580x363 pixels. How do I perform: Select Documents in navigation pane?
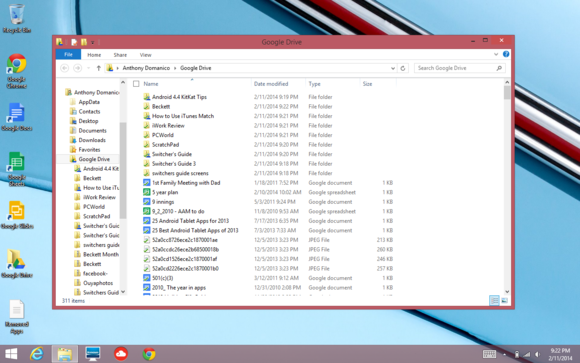tap(92, 131)
